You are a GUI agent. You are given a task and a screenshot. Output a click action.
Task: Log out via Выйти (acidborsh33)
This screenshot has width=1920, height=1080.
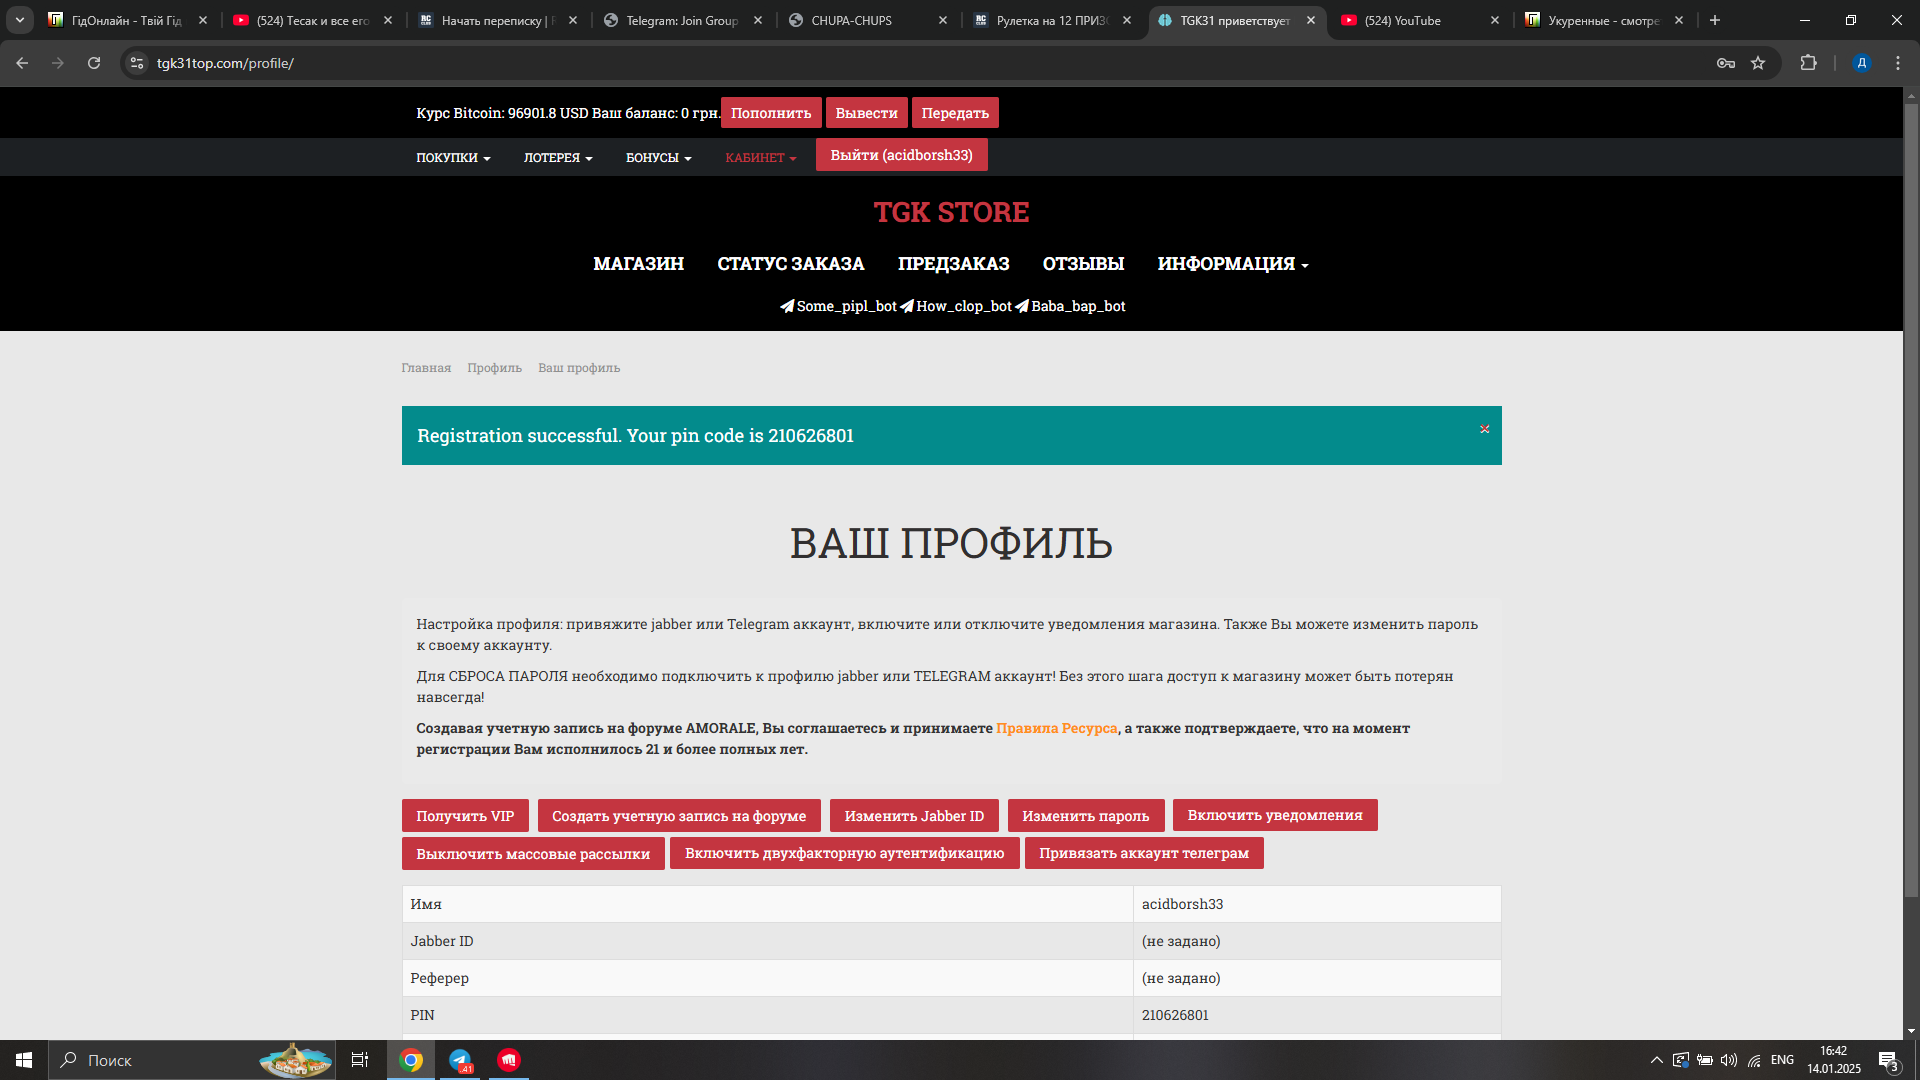tap(901, 155)
